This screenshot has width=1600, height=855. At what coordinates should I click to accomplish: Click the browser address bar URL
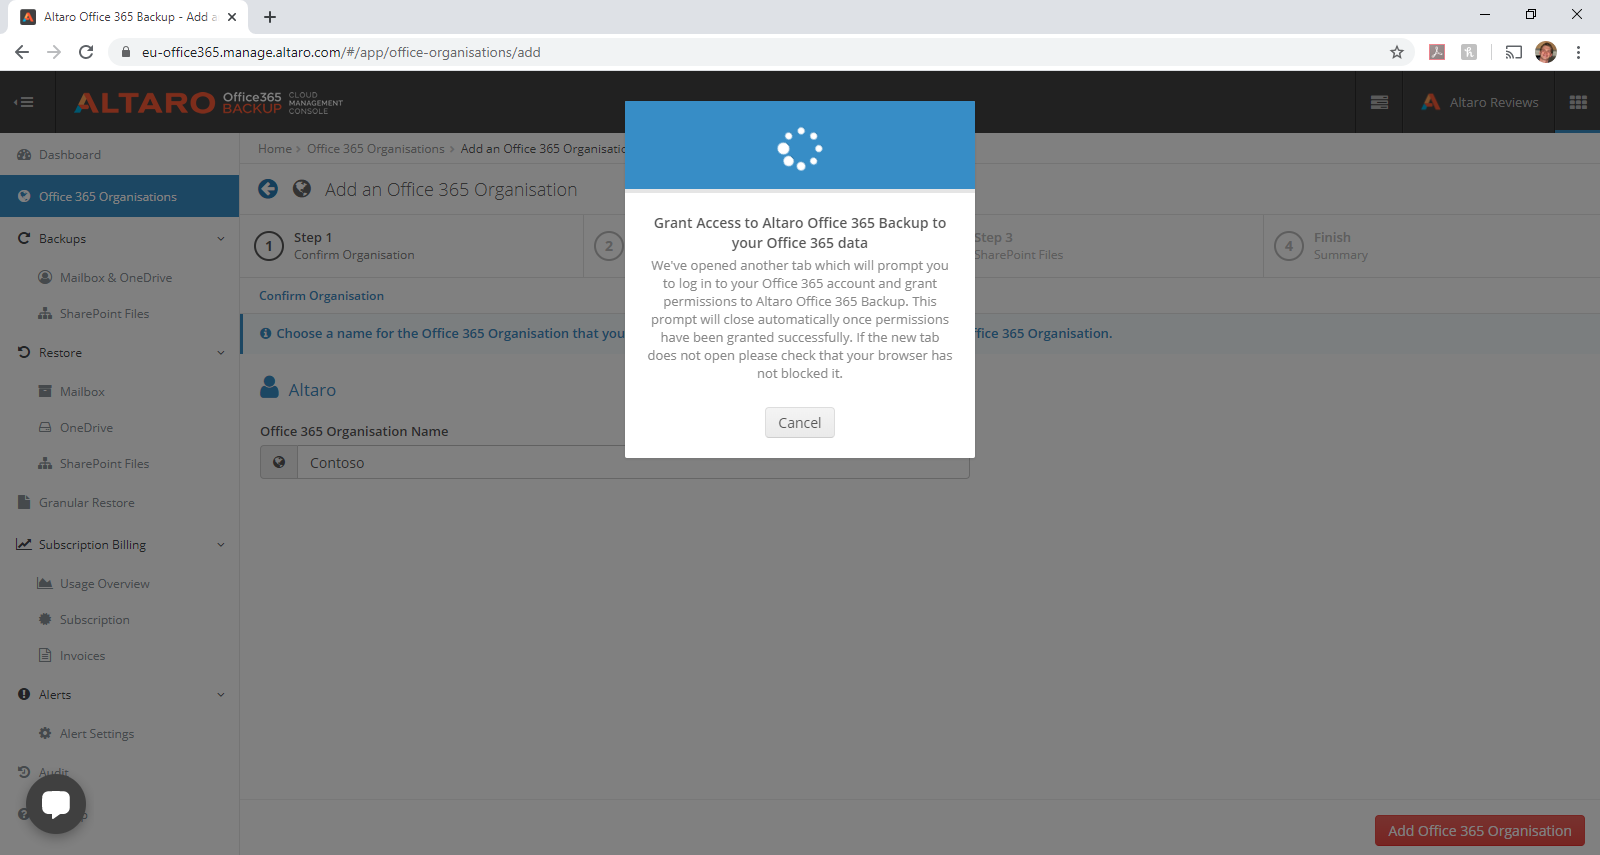[341, 52]
